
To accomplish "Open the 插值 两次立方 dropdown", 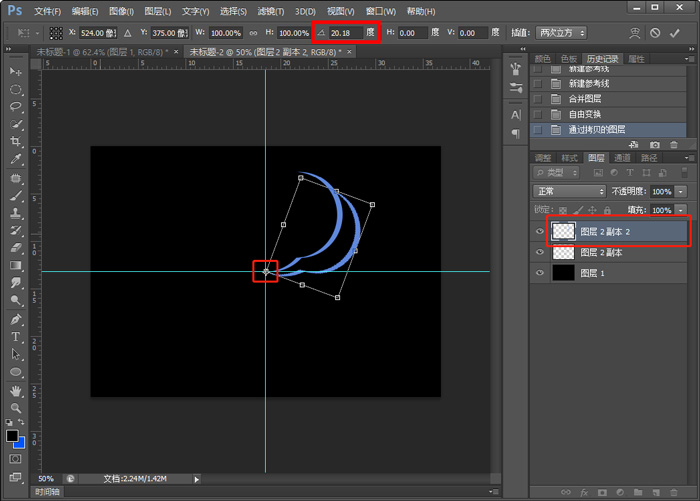I will pos(561,33).
